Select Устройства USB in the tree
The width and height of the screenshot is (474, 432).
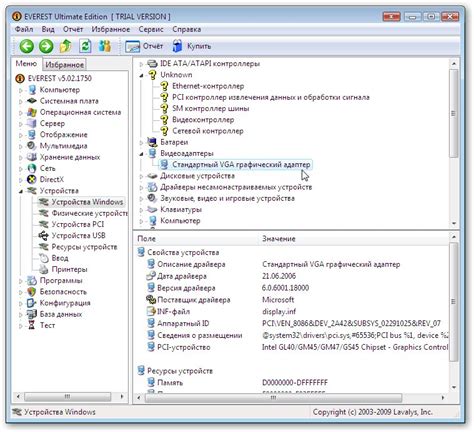(78, 235)
